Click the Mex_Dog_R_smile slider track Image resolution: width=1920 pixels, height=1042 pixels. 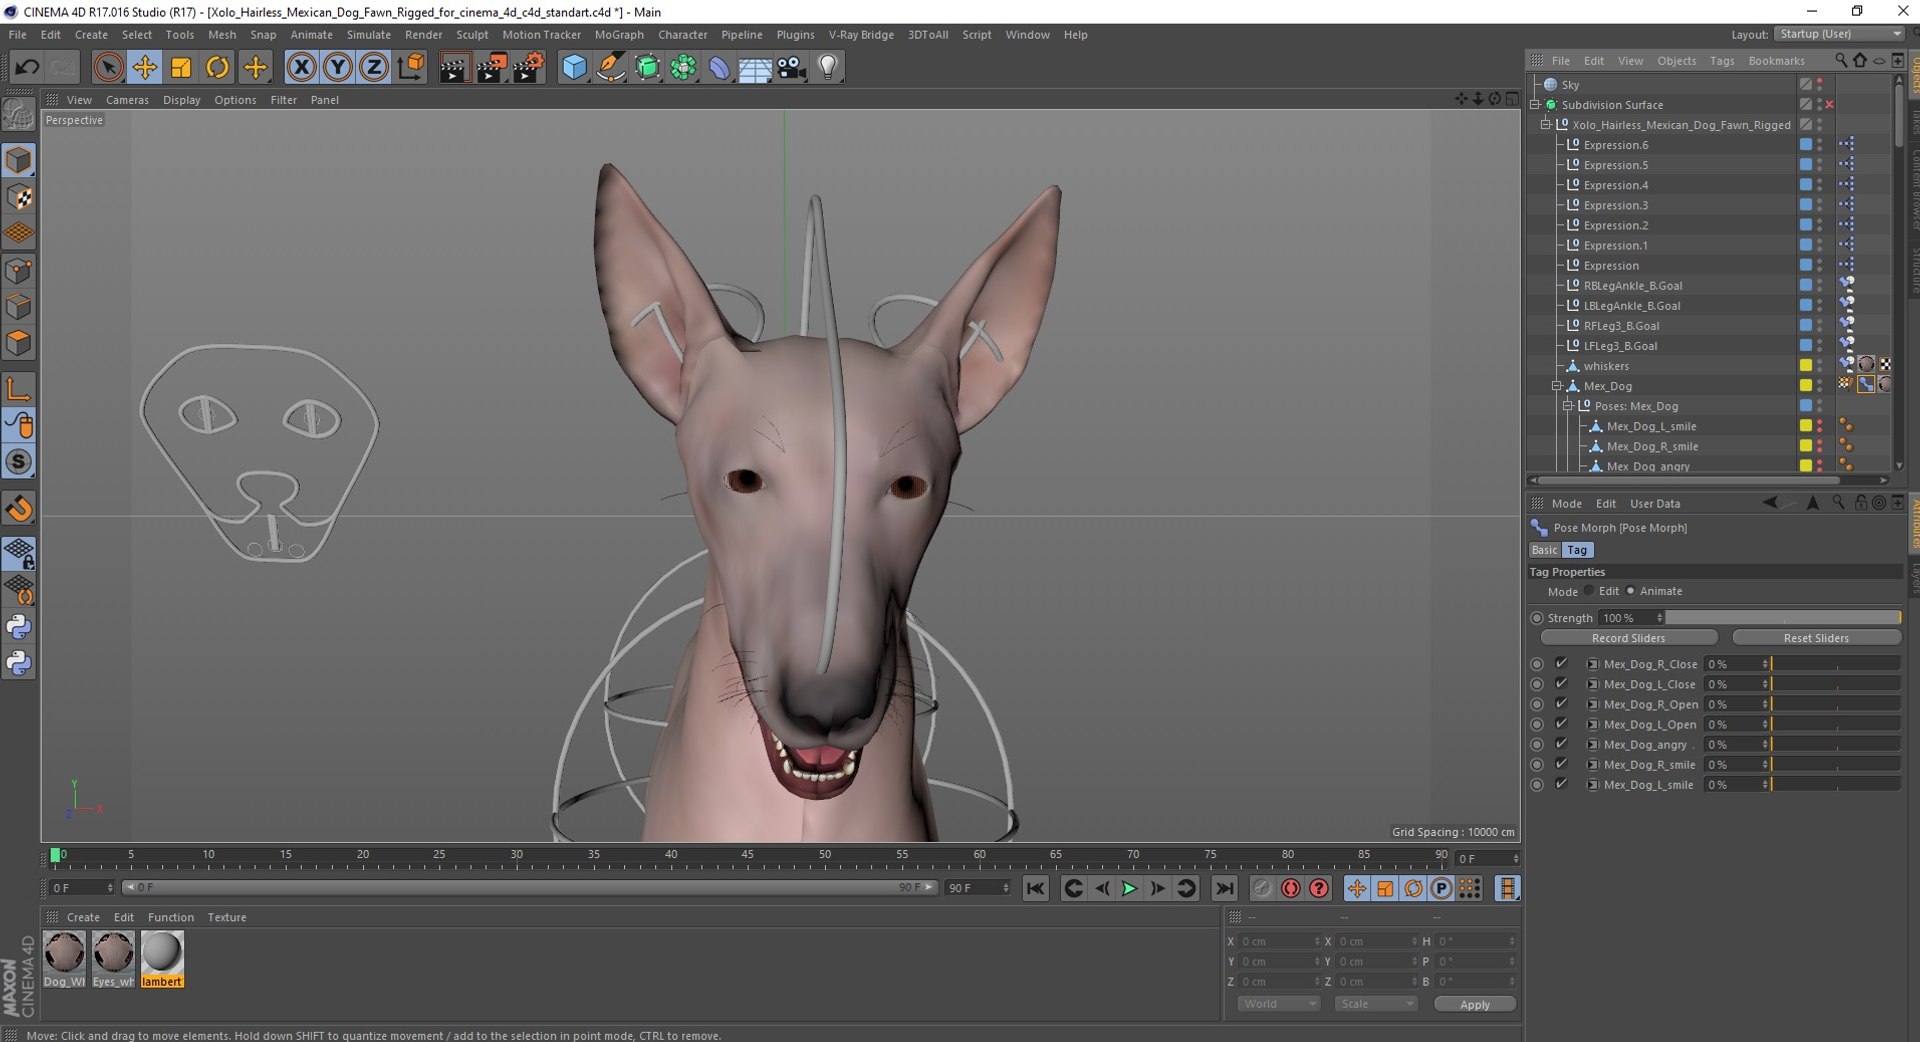coord(1835,764)
